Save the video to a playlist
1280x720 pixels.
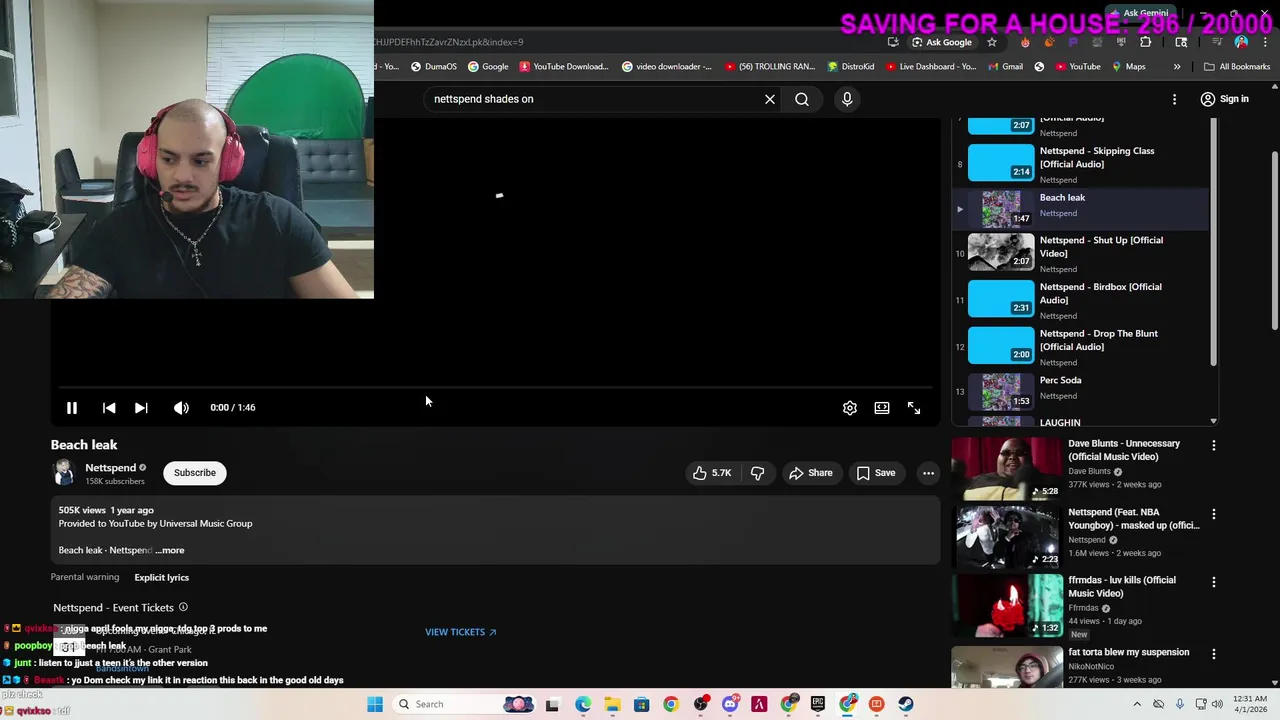[876, 473]
